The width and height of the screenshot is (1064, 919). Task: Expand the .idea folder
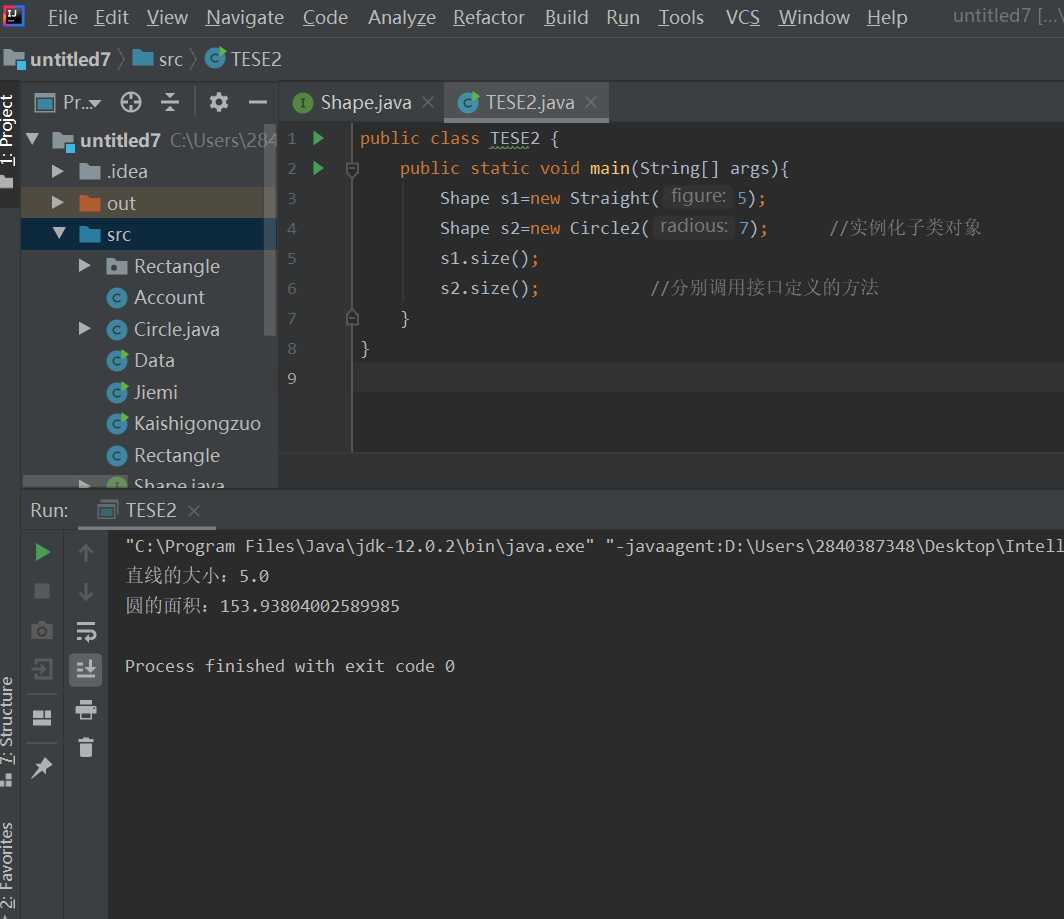58,171
